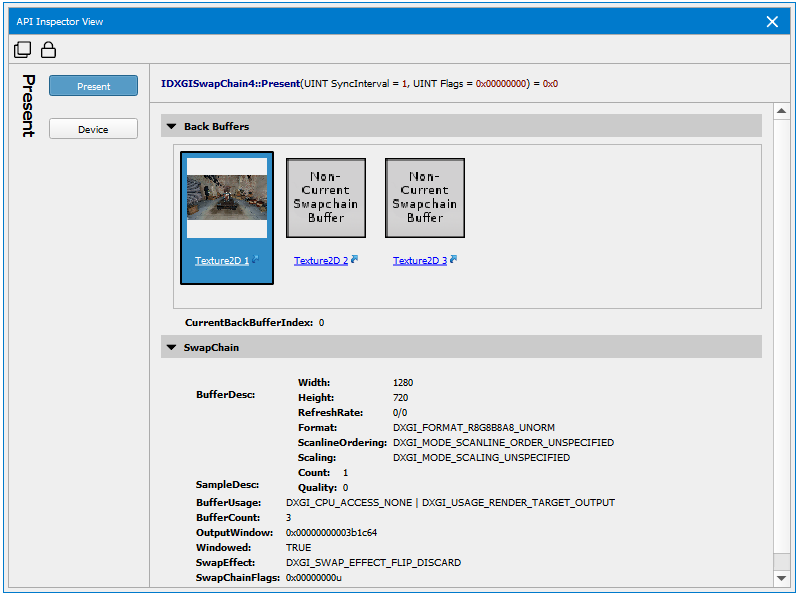This screenshot has width=798, height=595.
Task: Switch to the Device tab
Action: pos(93,129)
